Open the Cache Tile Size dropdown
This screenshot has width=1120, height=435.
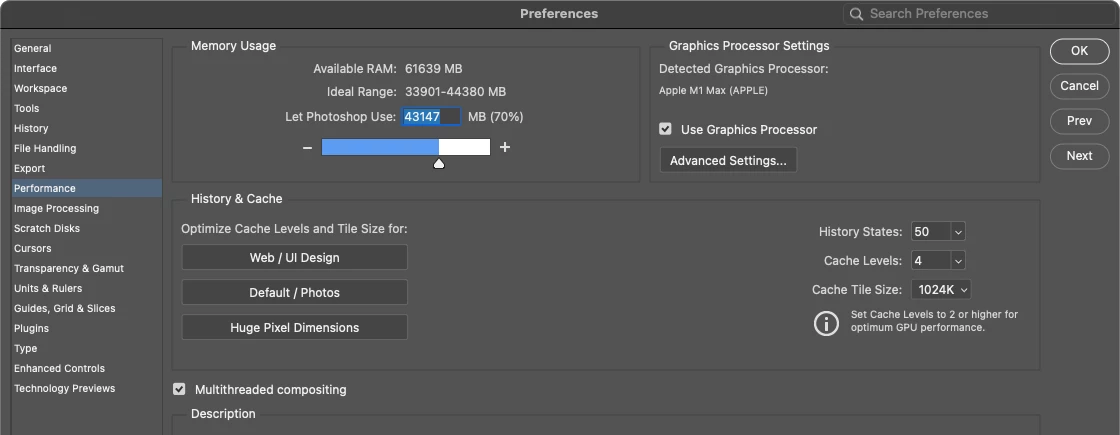(x=940, y=290)
